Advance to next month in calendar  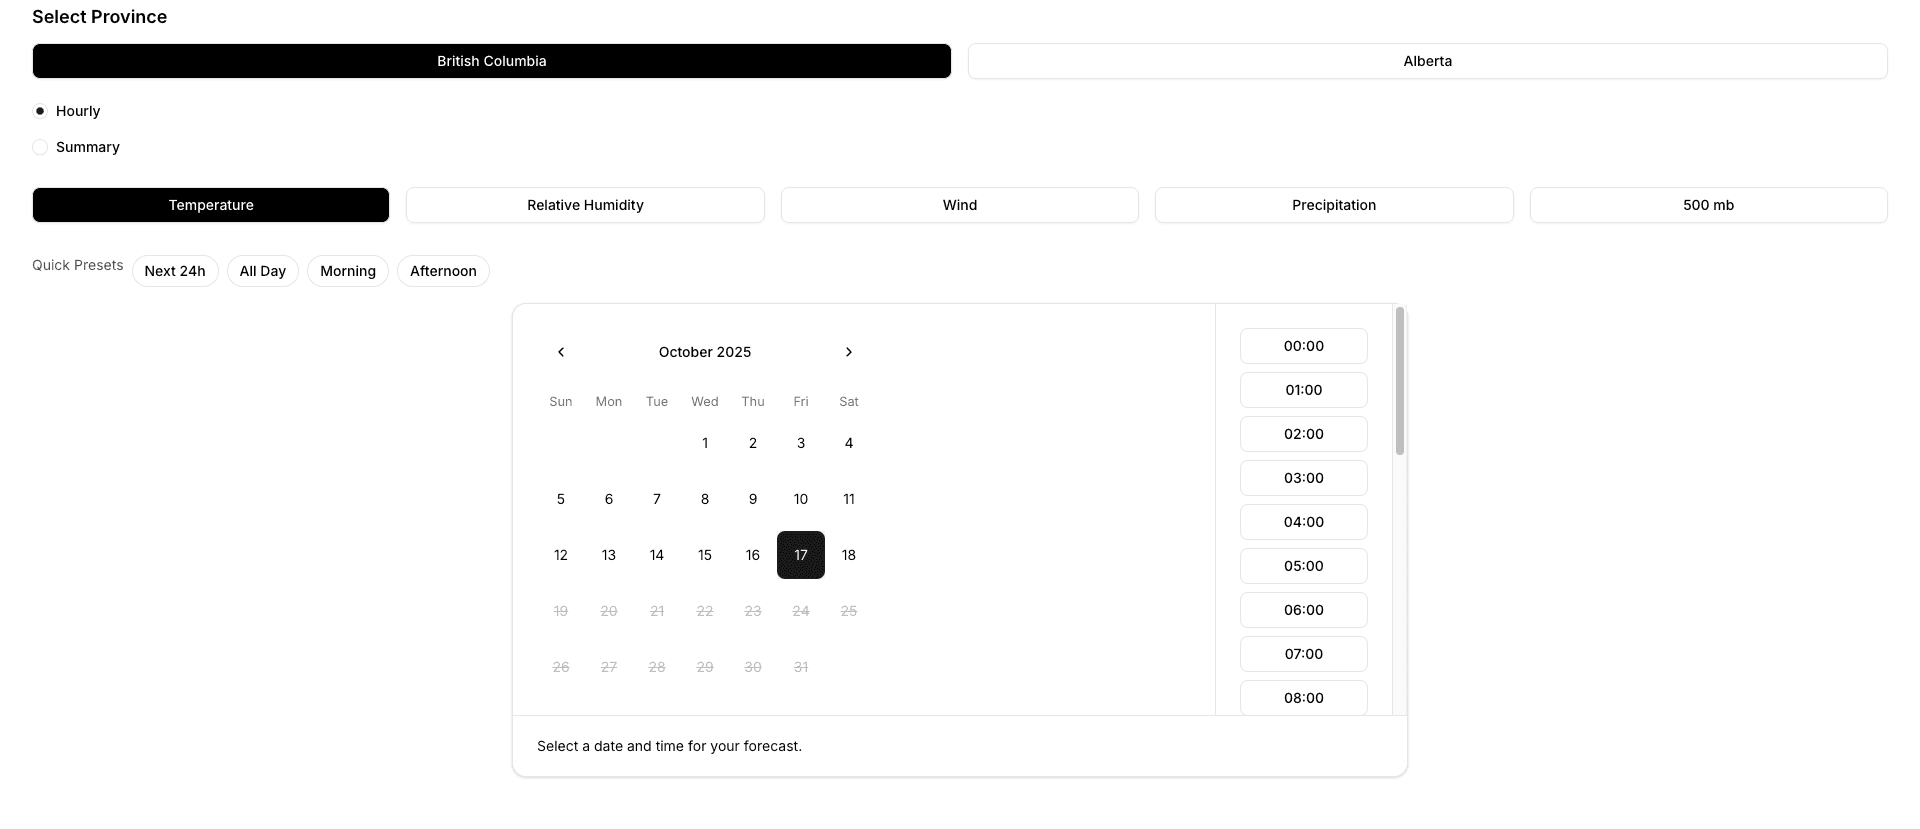coord(849,352)
